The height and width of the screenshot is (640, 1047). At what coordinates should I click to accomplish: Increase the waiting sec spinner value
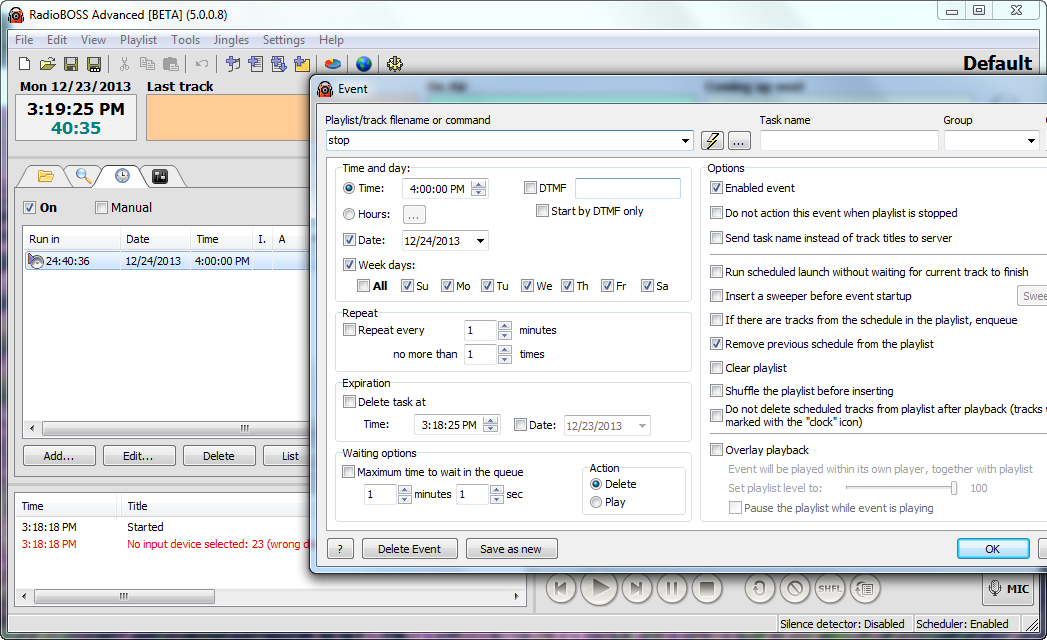(x=497, y=490)
